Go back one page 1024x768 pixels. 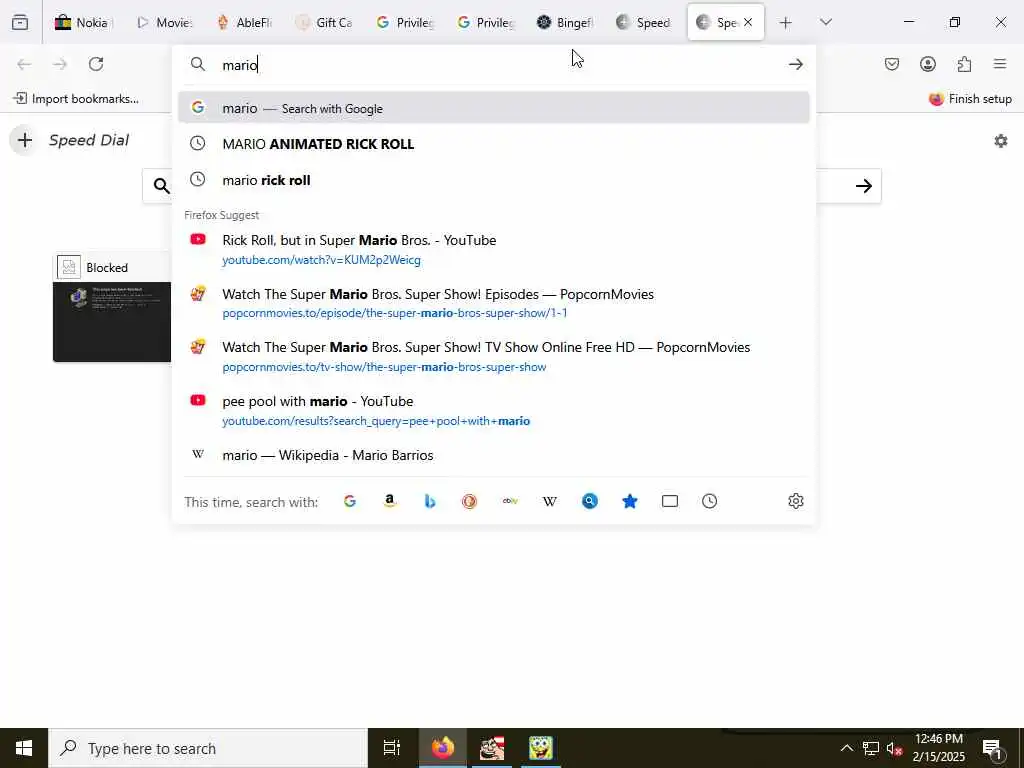pyautogui.click(x=24, y=64)
